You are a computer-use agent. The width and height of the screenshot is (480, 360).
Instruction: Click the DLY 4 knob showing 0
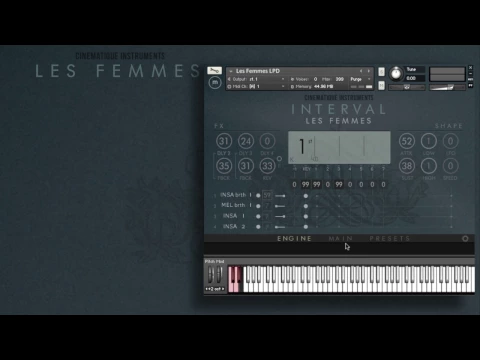click(267, 141)
